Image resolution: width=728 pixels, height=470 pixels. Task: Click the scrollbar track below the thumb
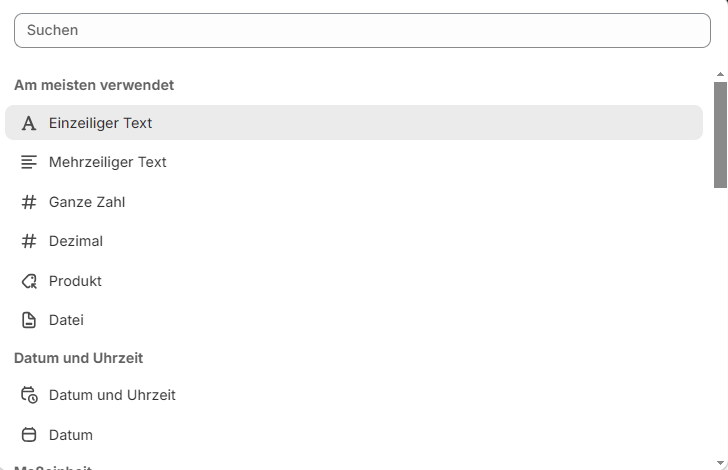click(720, 320)
